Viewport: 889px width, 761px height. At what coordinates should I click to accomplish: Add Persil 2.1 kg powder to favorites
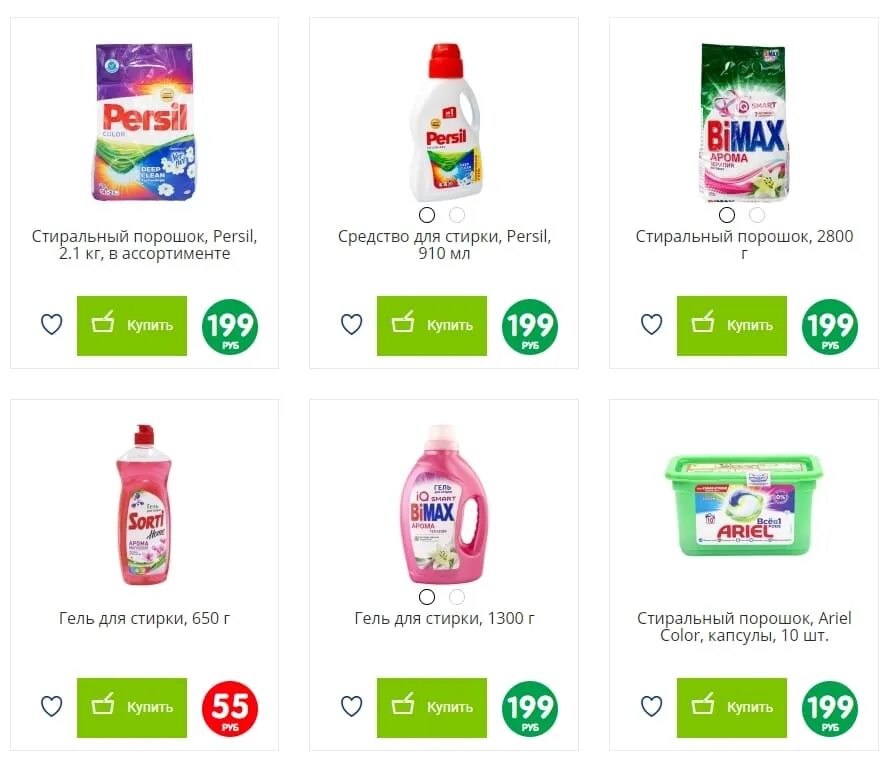52,325
